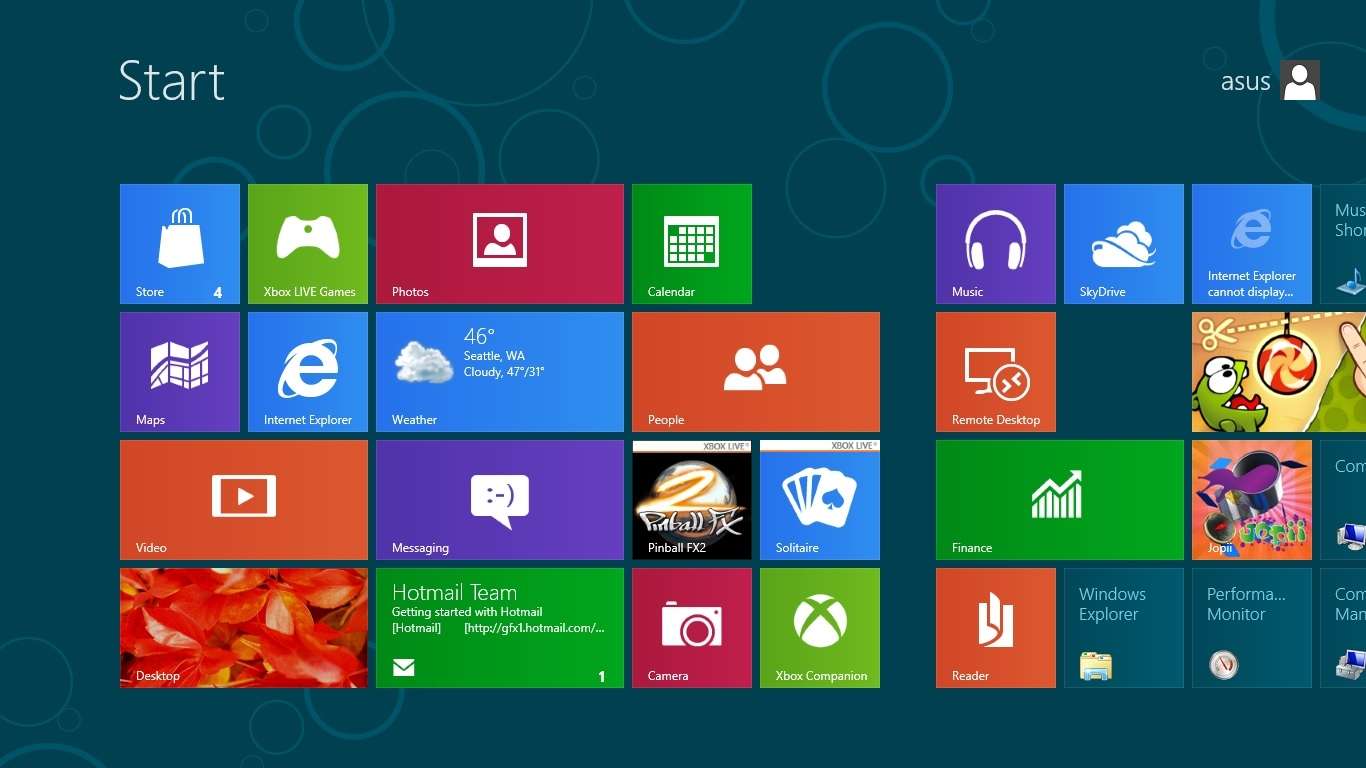
Task: Launch the Jopii paint bucket tile
Action: pyautogui.click(x=1252, y=500)
